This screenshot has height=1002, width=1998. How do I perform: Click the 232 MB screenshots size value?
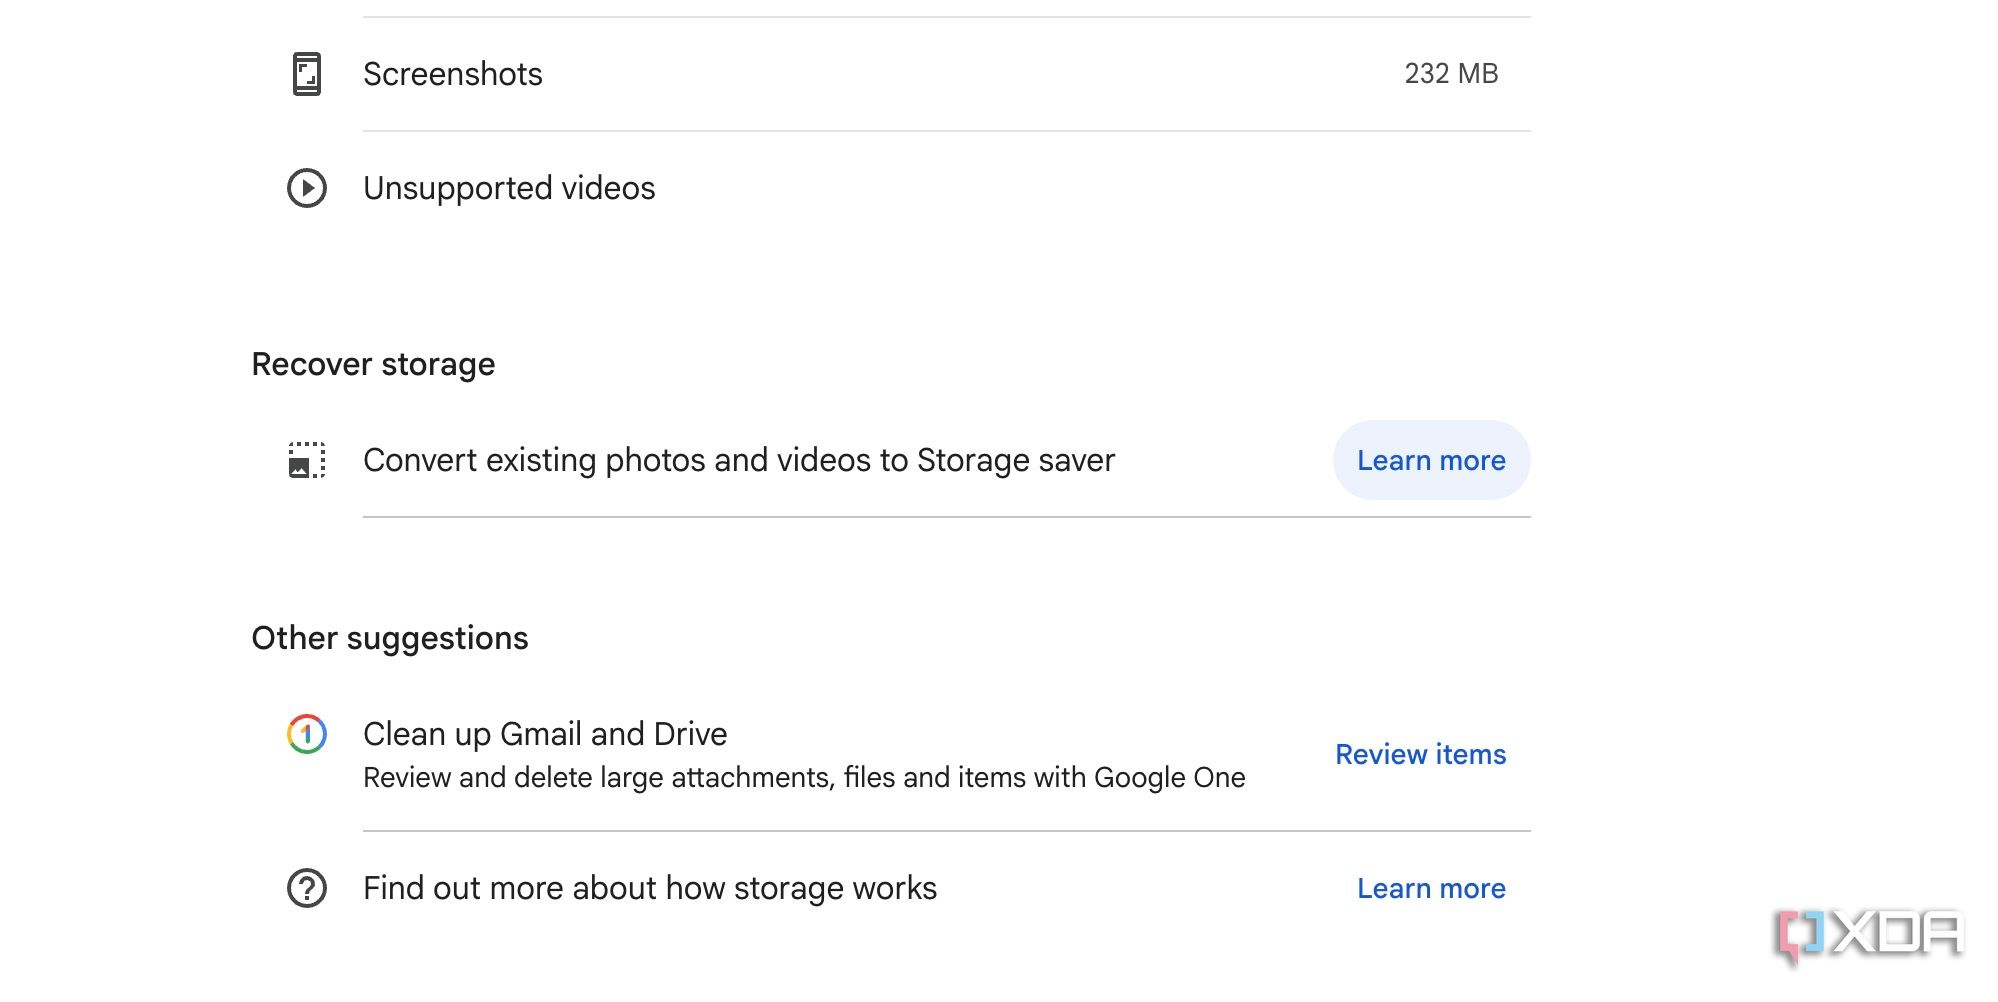pyautogui.click(x=1451, y=74)
